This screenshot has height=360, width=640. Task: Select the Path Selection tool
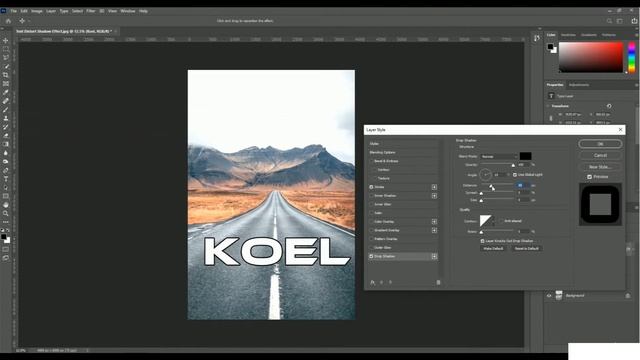tap(6, 187)
